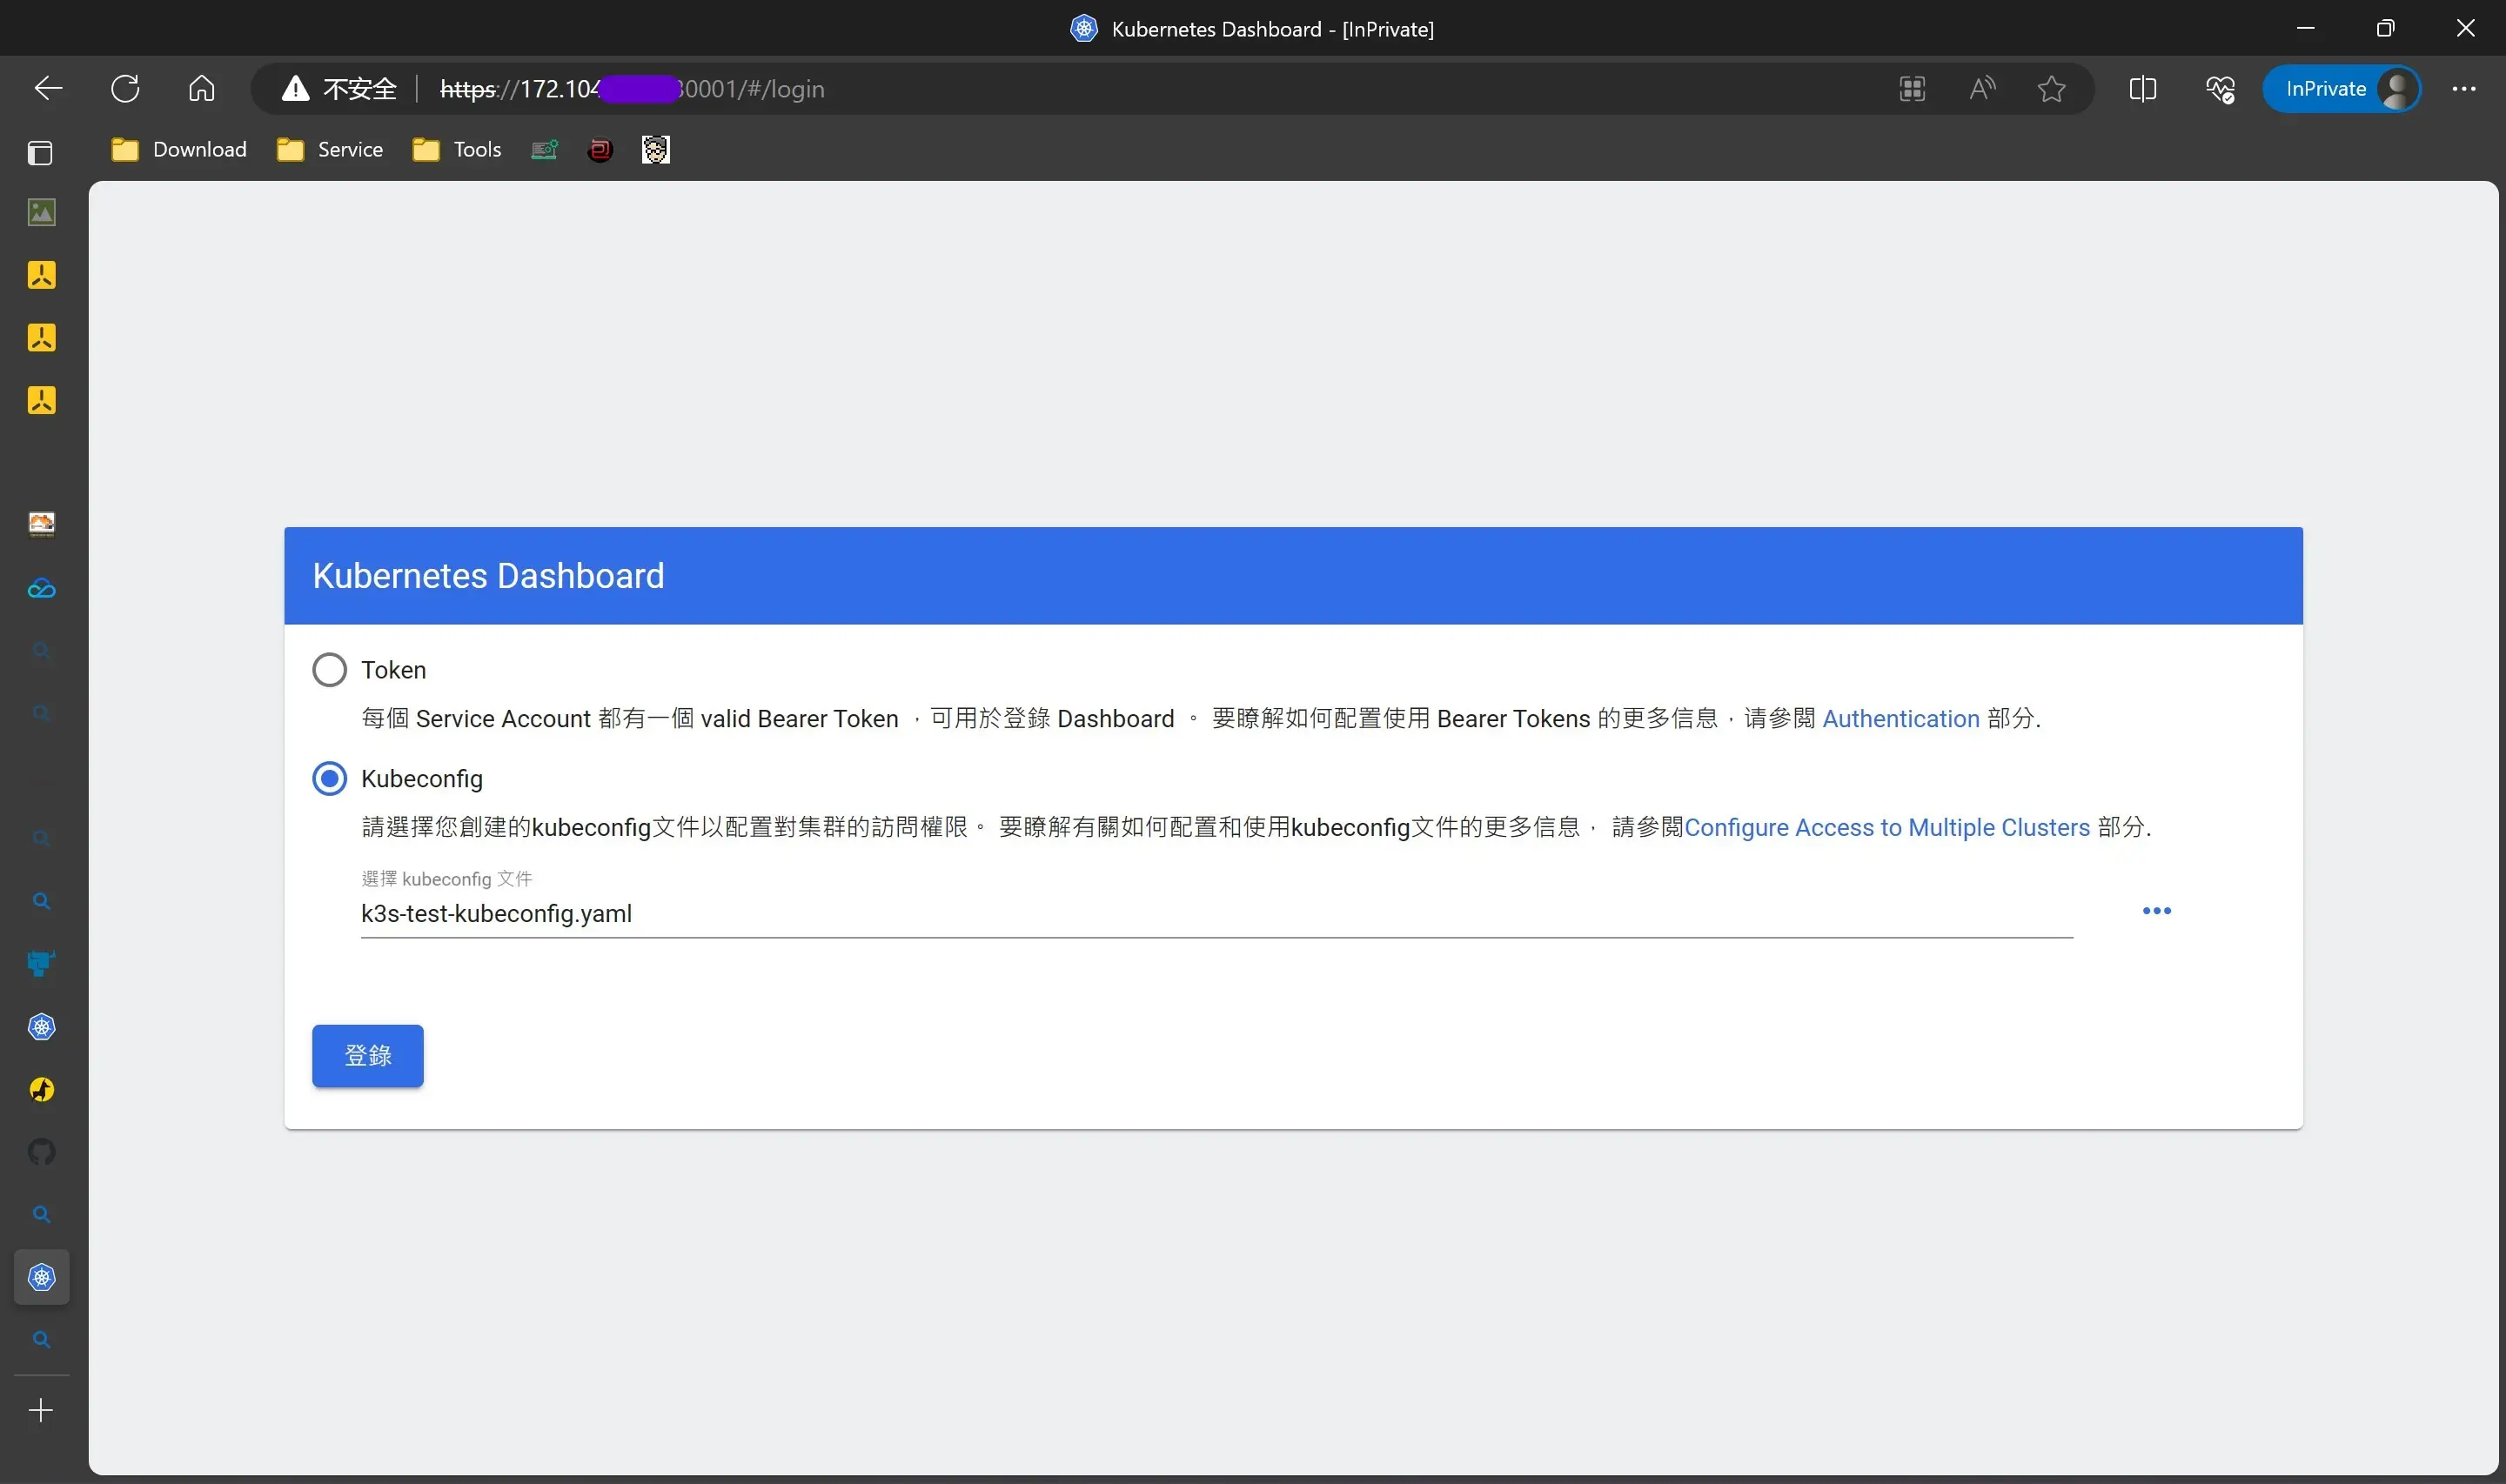Image resolution: width=2506 pixels, height=1484 pixels.
Task: Switch to the GitHub icon tab
Action: [41, 1152]
